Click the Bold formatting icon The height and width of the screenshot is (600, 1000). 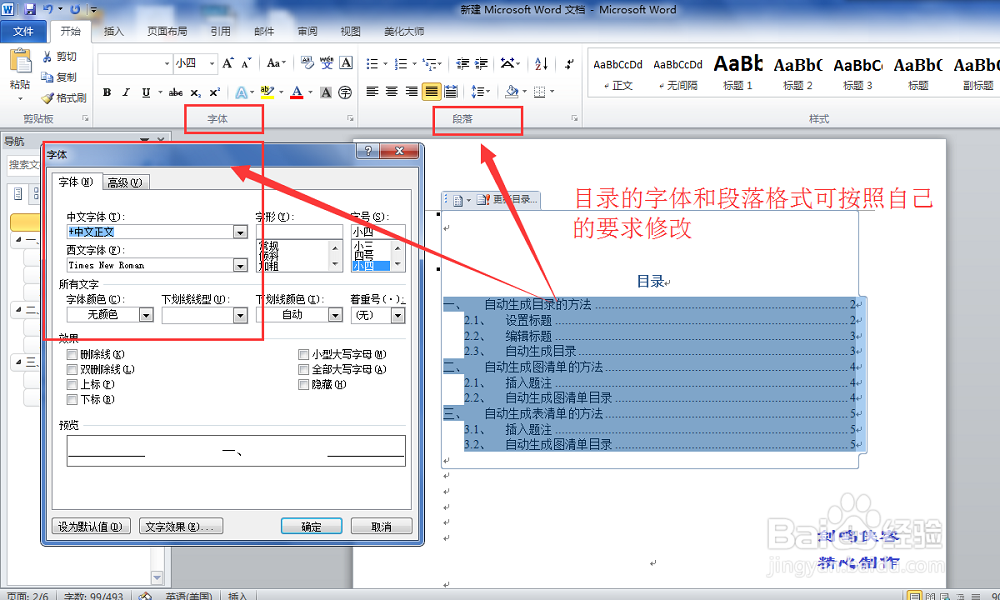coord(107,92)
